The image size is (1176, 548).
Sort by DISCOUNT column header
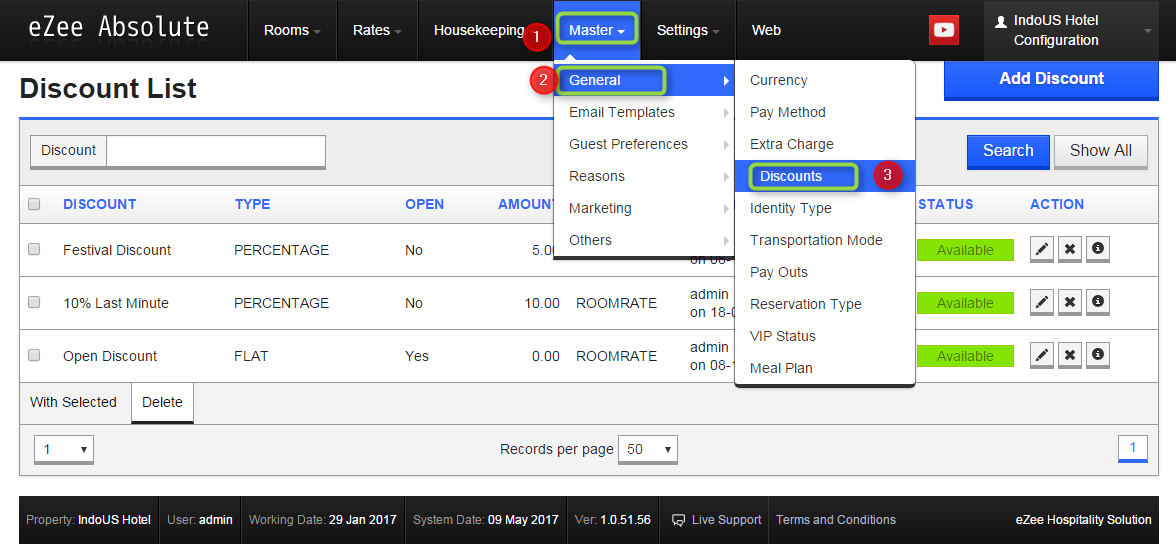100,204
